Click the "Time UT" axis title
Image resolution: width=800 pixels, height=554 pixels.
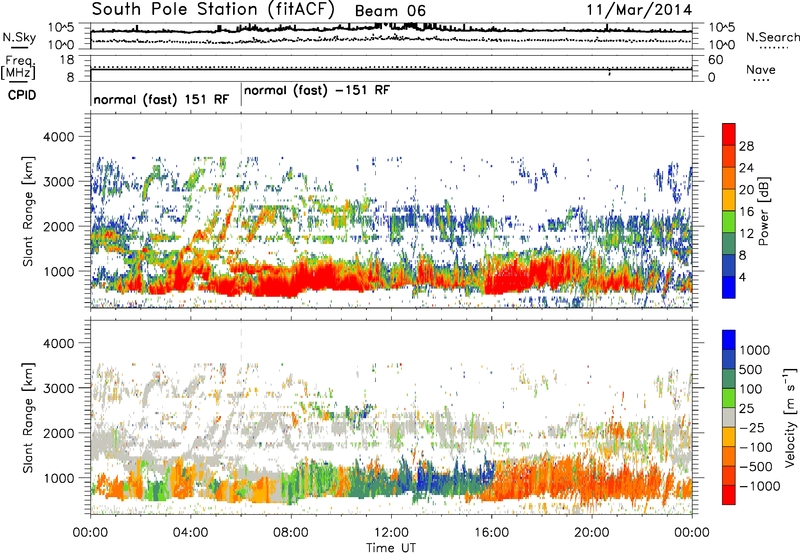click(391, 547)
